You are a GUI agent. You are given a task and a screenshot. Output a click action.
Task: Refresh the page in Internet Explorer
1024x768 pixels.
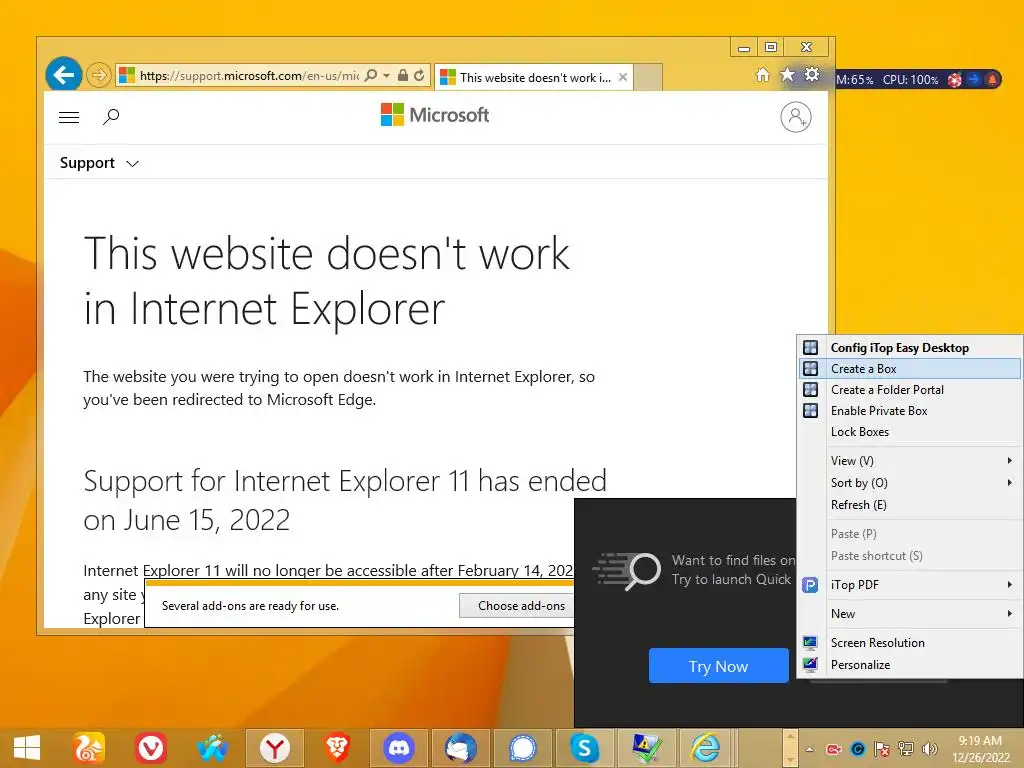coord(419,76)
